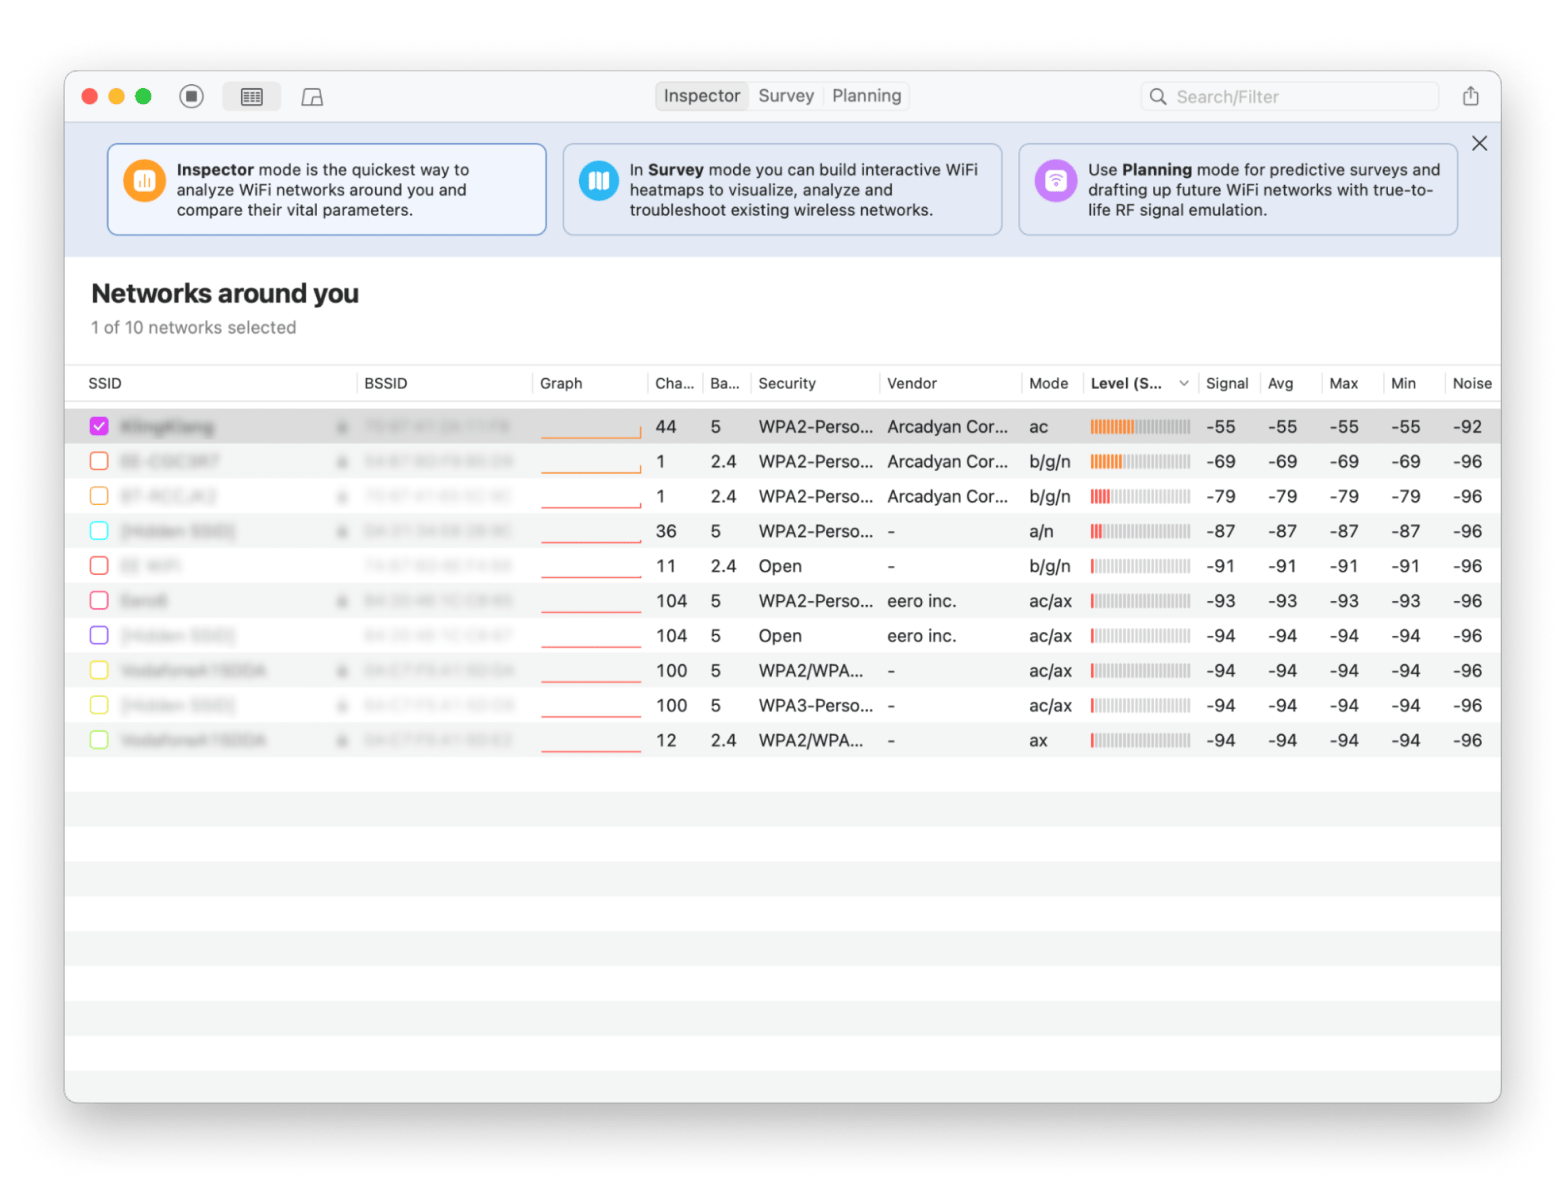
Task: Click the orange Inspector mode icon
Action: (144, 181)
